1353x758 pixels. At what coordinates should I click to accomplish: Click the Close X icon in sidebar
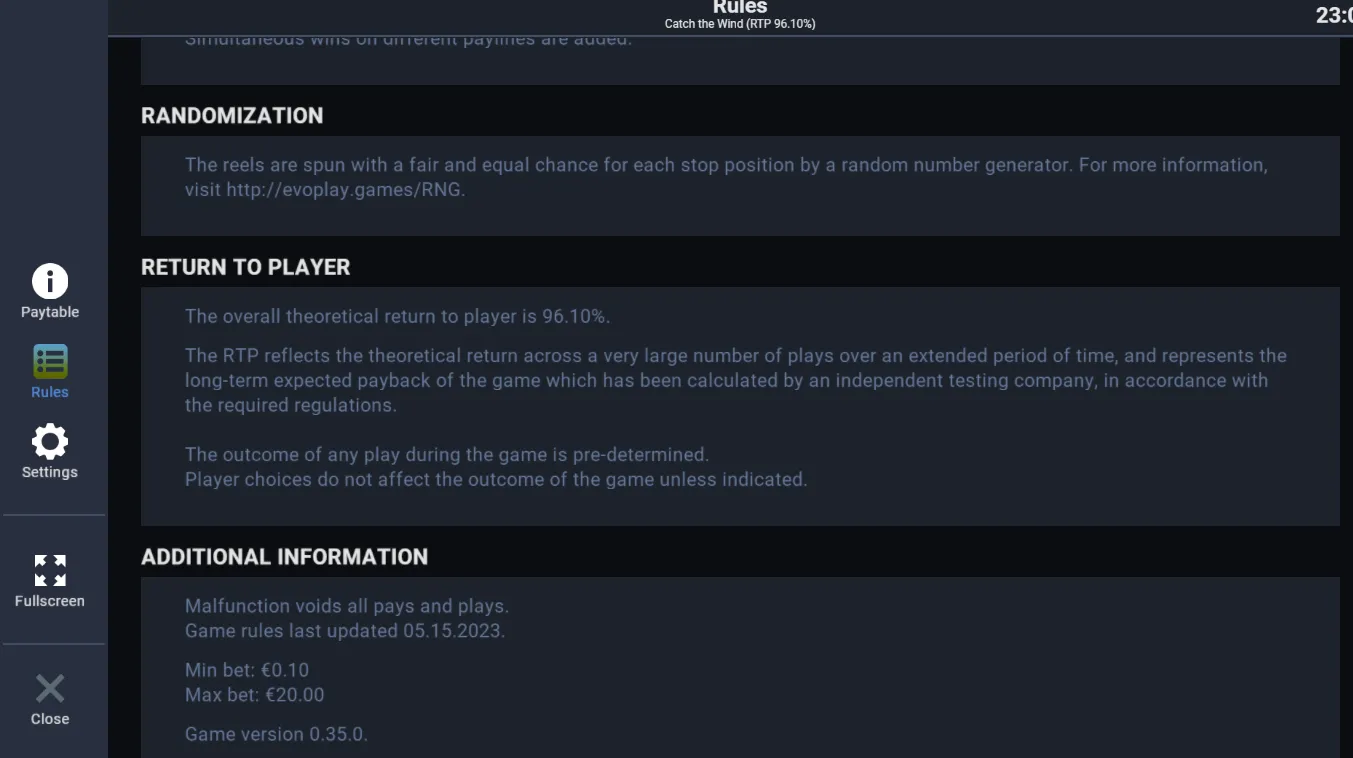(x=50, y=689)
